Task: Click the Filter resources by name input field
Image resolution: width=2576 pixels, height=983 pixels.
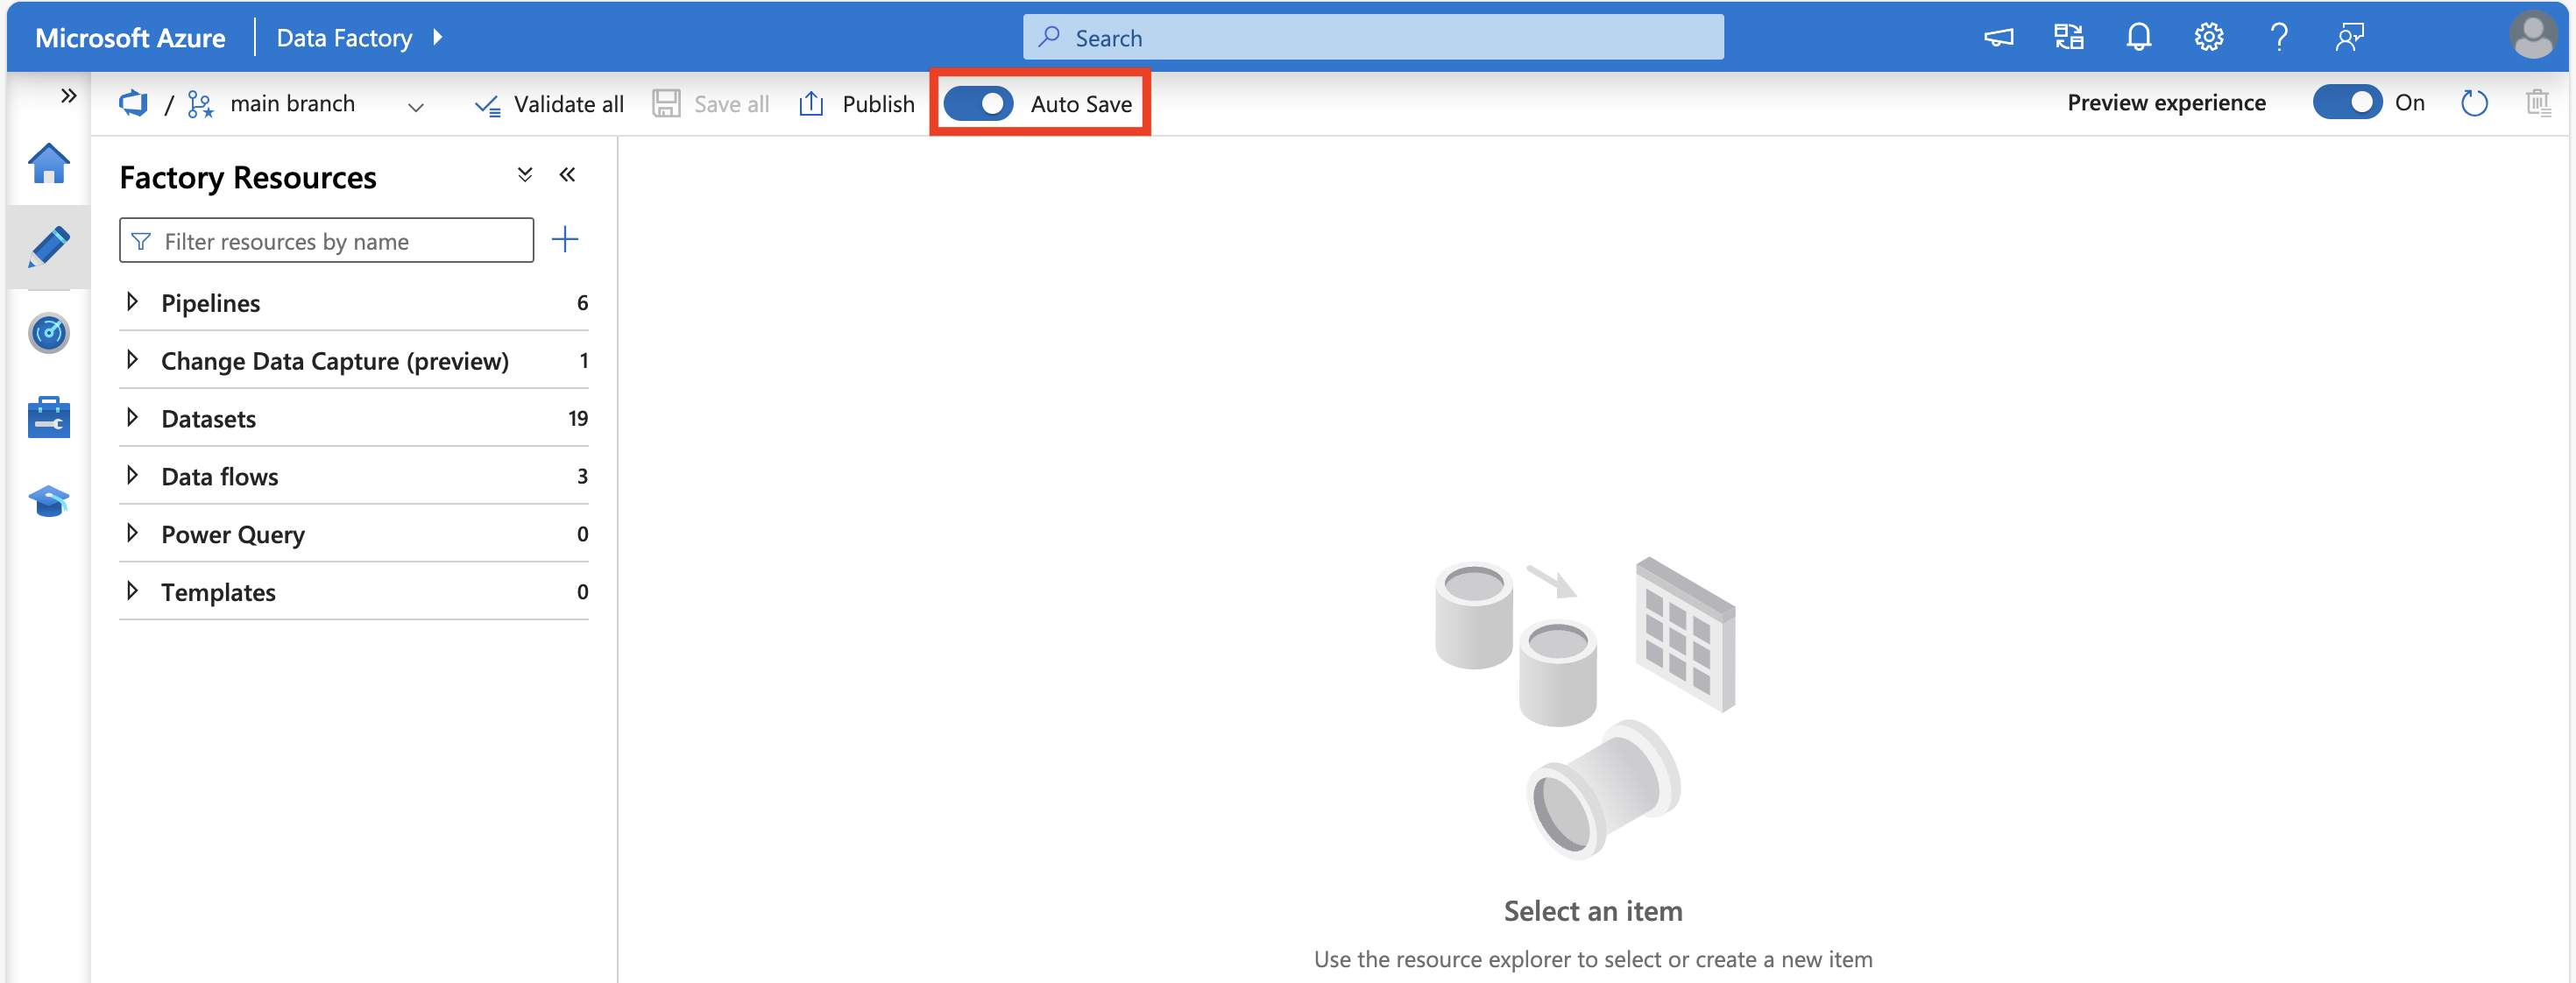Action: (x=327, y=240)
